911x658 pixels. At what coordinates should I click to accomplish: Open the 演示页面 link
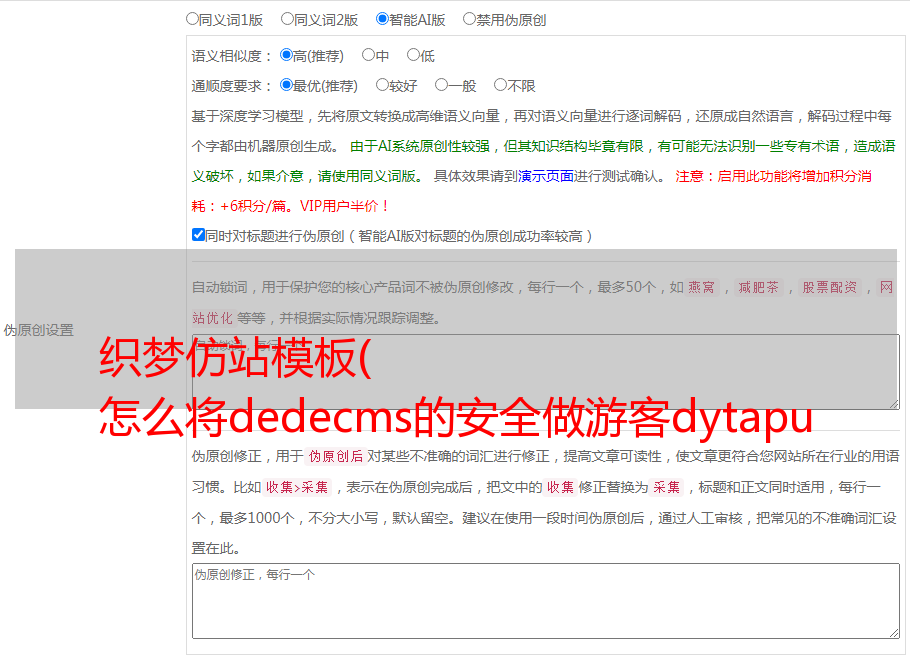click(x=545, y=176)
